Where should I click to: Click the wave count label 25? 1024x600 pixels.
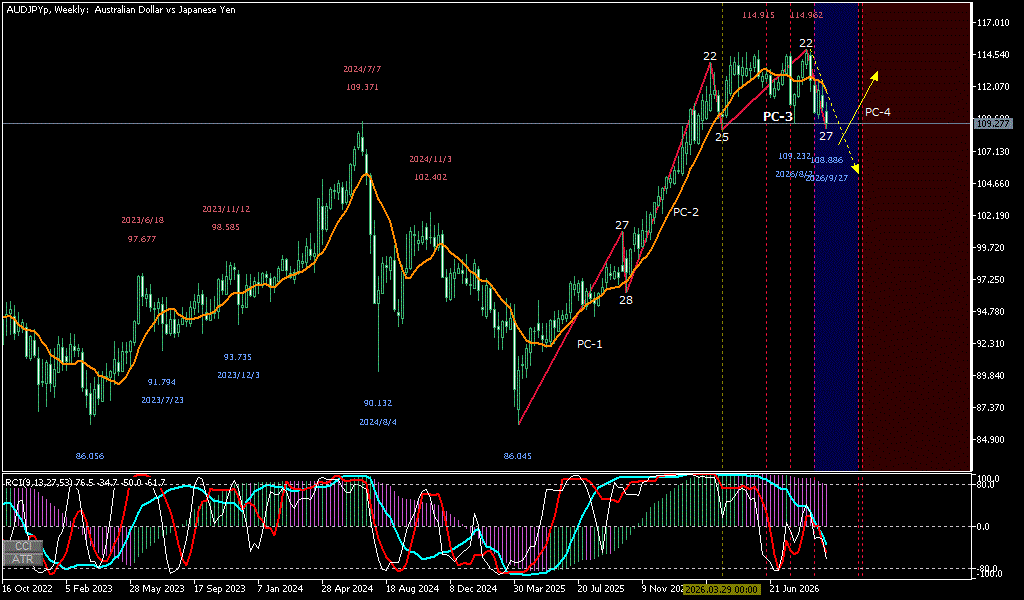point(722,137)
